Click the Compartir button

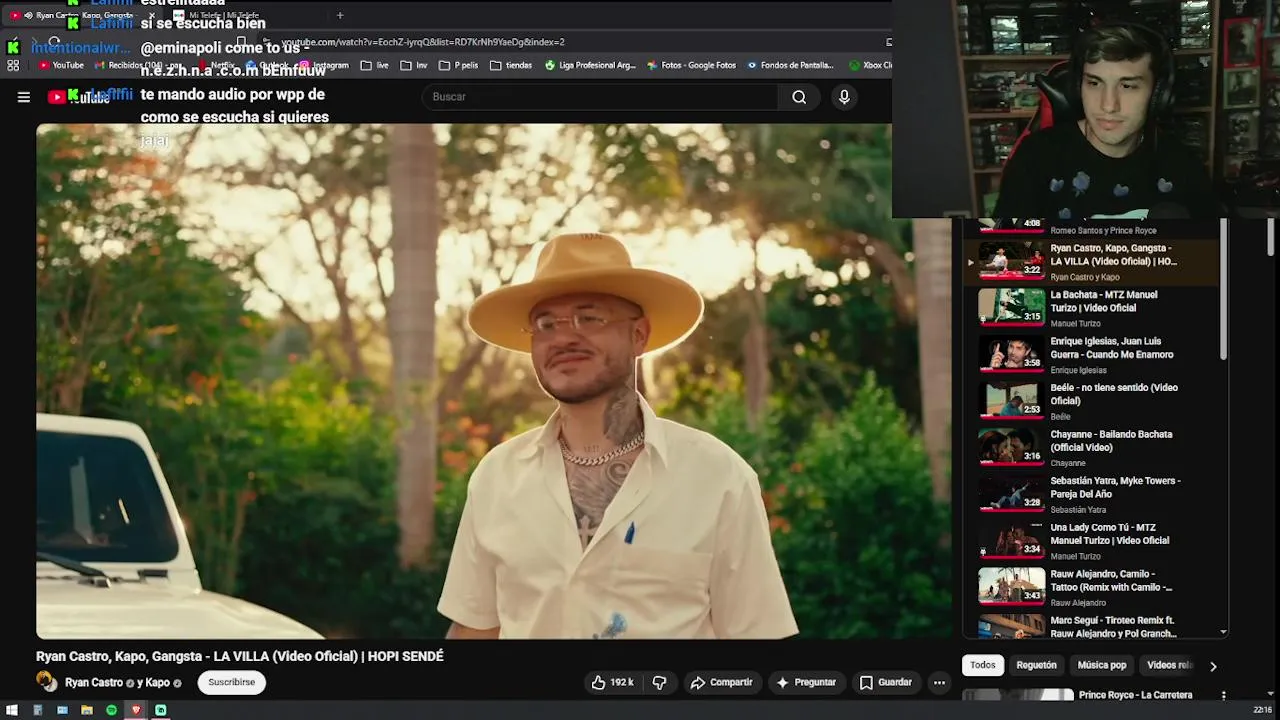tap(721, 682)
